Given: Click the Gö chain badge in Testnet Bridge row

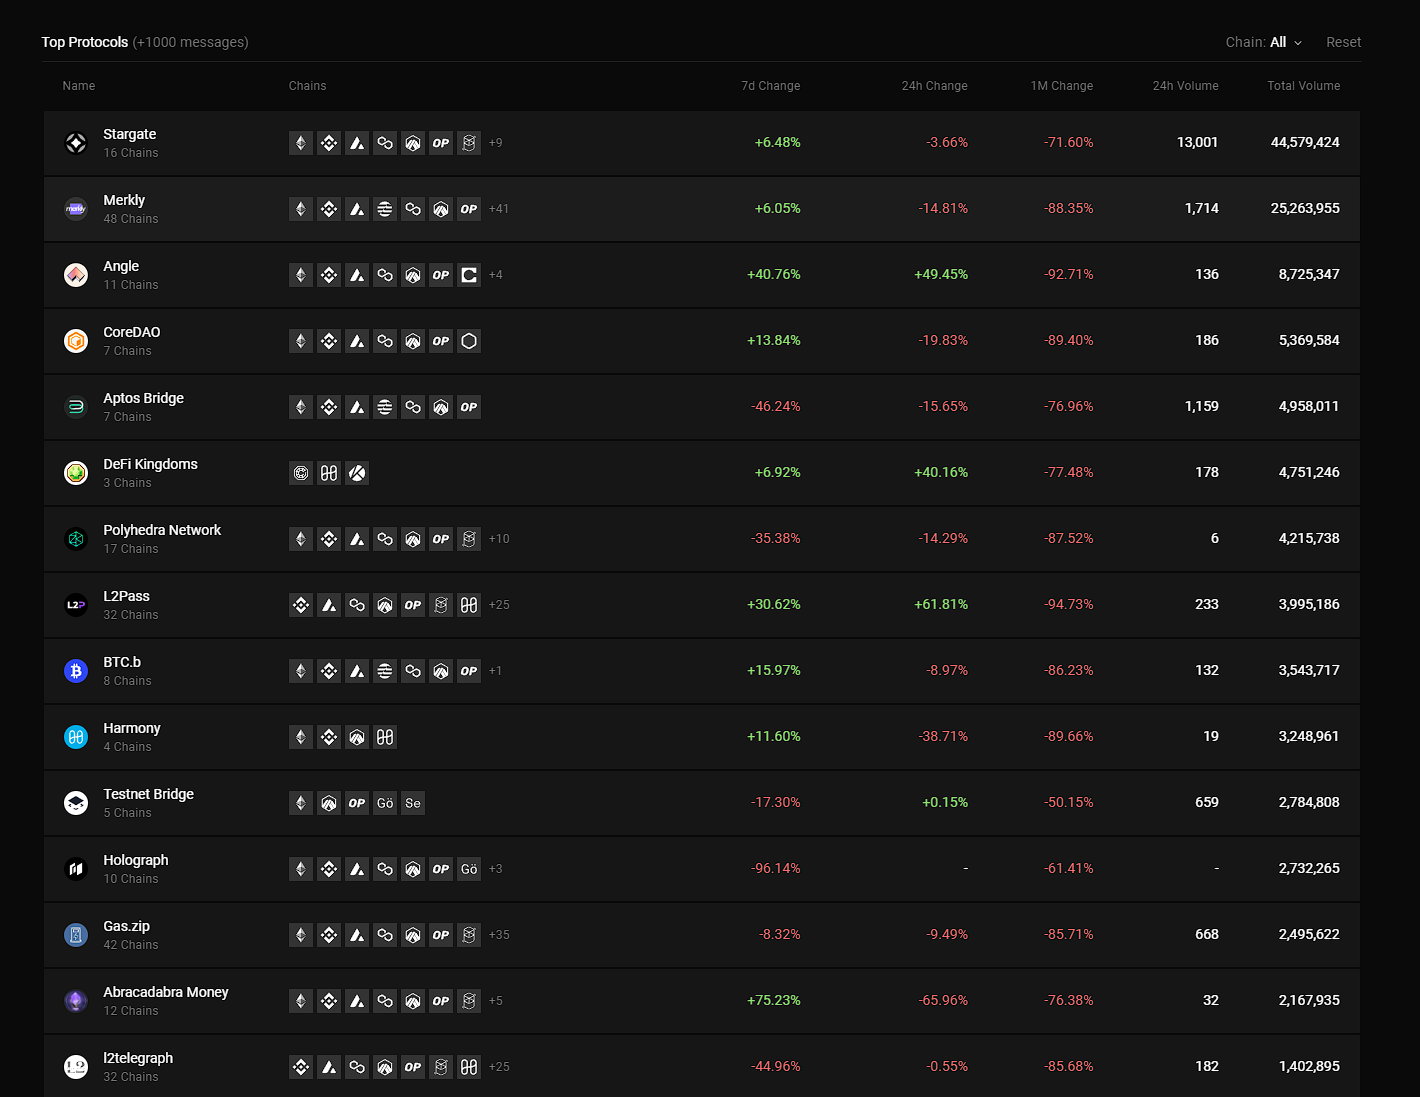Looking at the screenshot, I should click(385, 803).
